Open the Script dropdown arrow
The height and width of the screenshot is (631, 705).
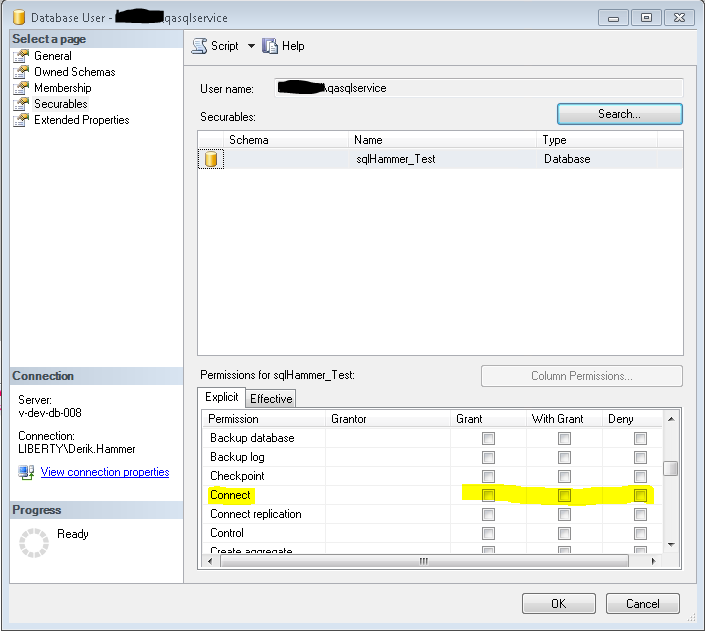click(251, 46)
